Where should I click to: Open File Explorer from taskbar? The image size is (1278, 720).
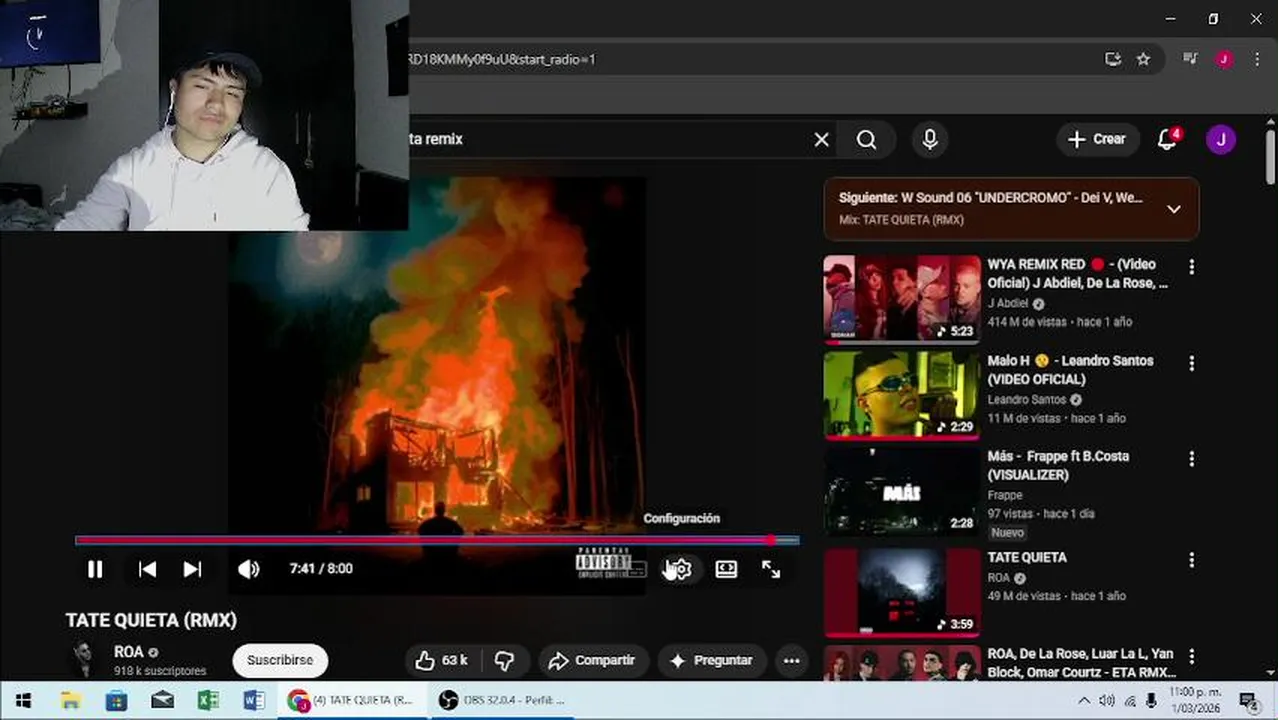(70, 700)
